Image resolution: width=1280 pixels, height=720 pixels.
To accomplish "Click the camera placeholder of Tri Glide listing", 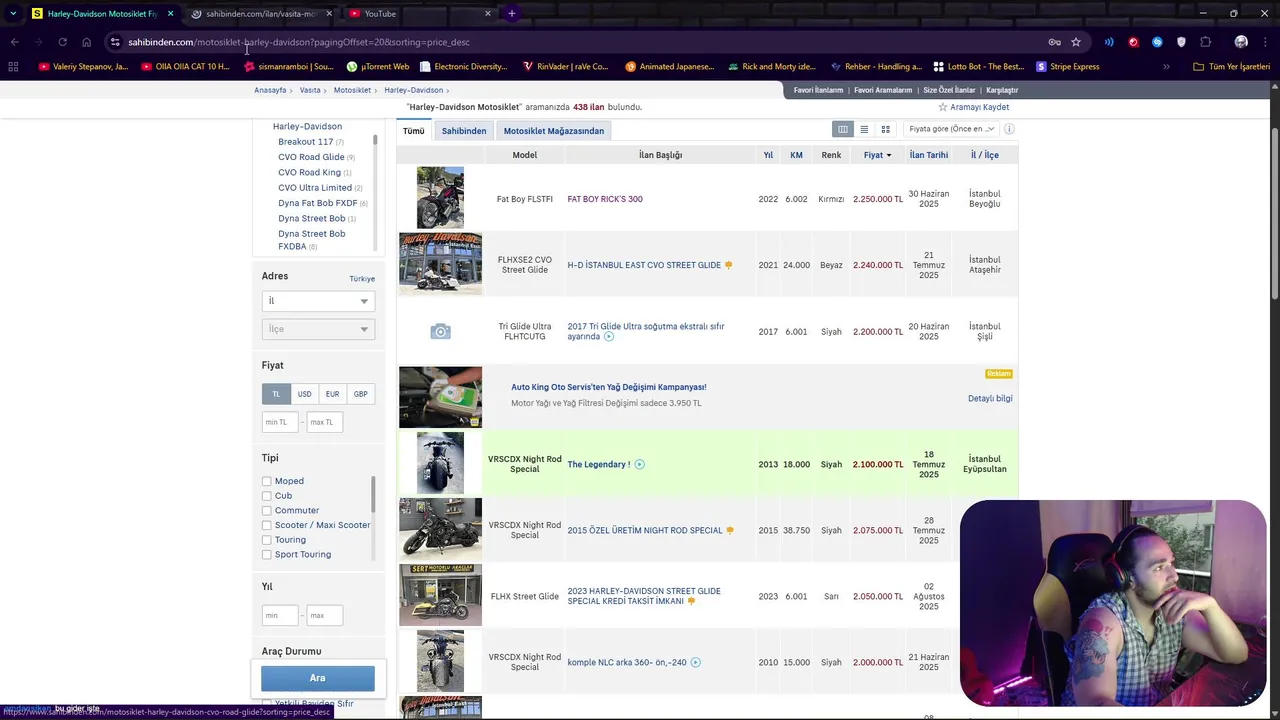I will pyautogui.click(x=440, y=331).
